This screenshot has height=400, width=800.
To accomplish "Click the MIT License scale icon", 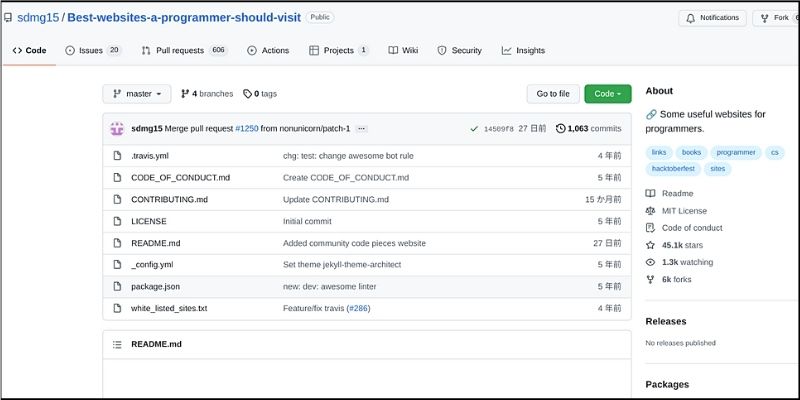I will 650,211.
